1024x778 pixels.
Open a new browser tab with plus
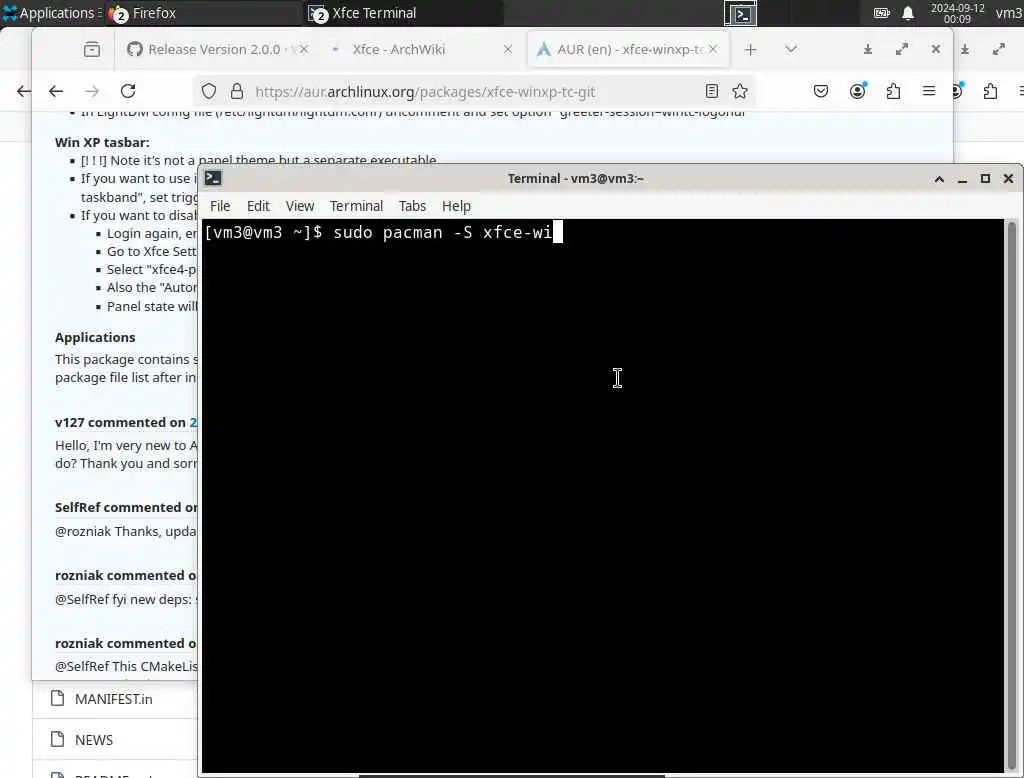pyautogui.click(x=750, y=50)
